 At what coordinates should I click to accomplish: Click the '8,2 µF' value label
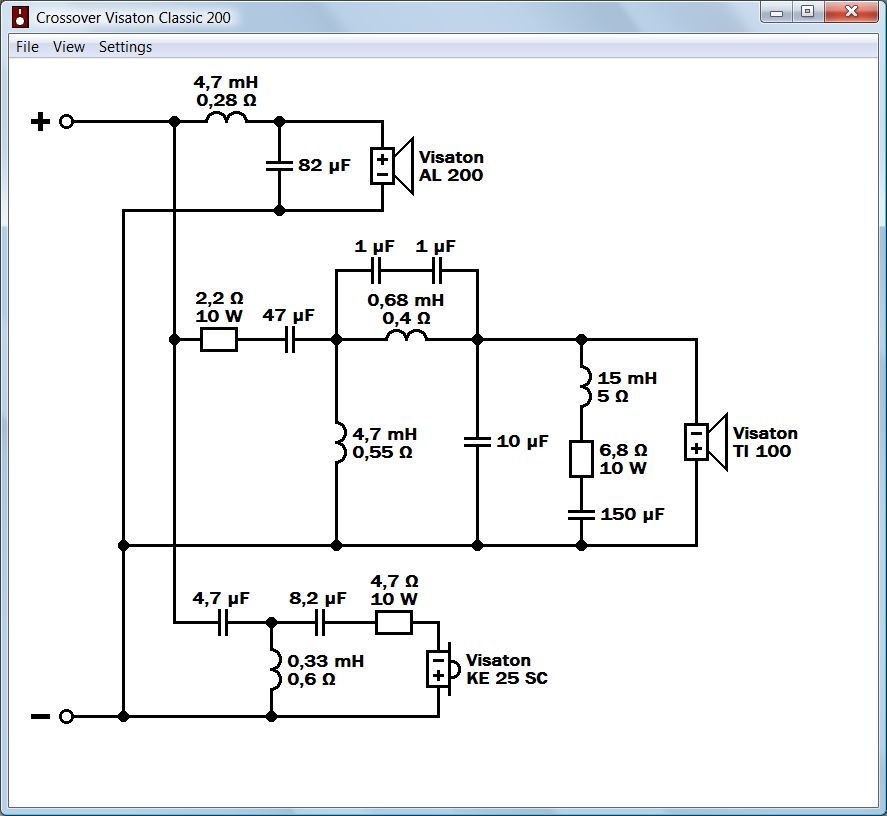click(x=318, y=599)
